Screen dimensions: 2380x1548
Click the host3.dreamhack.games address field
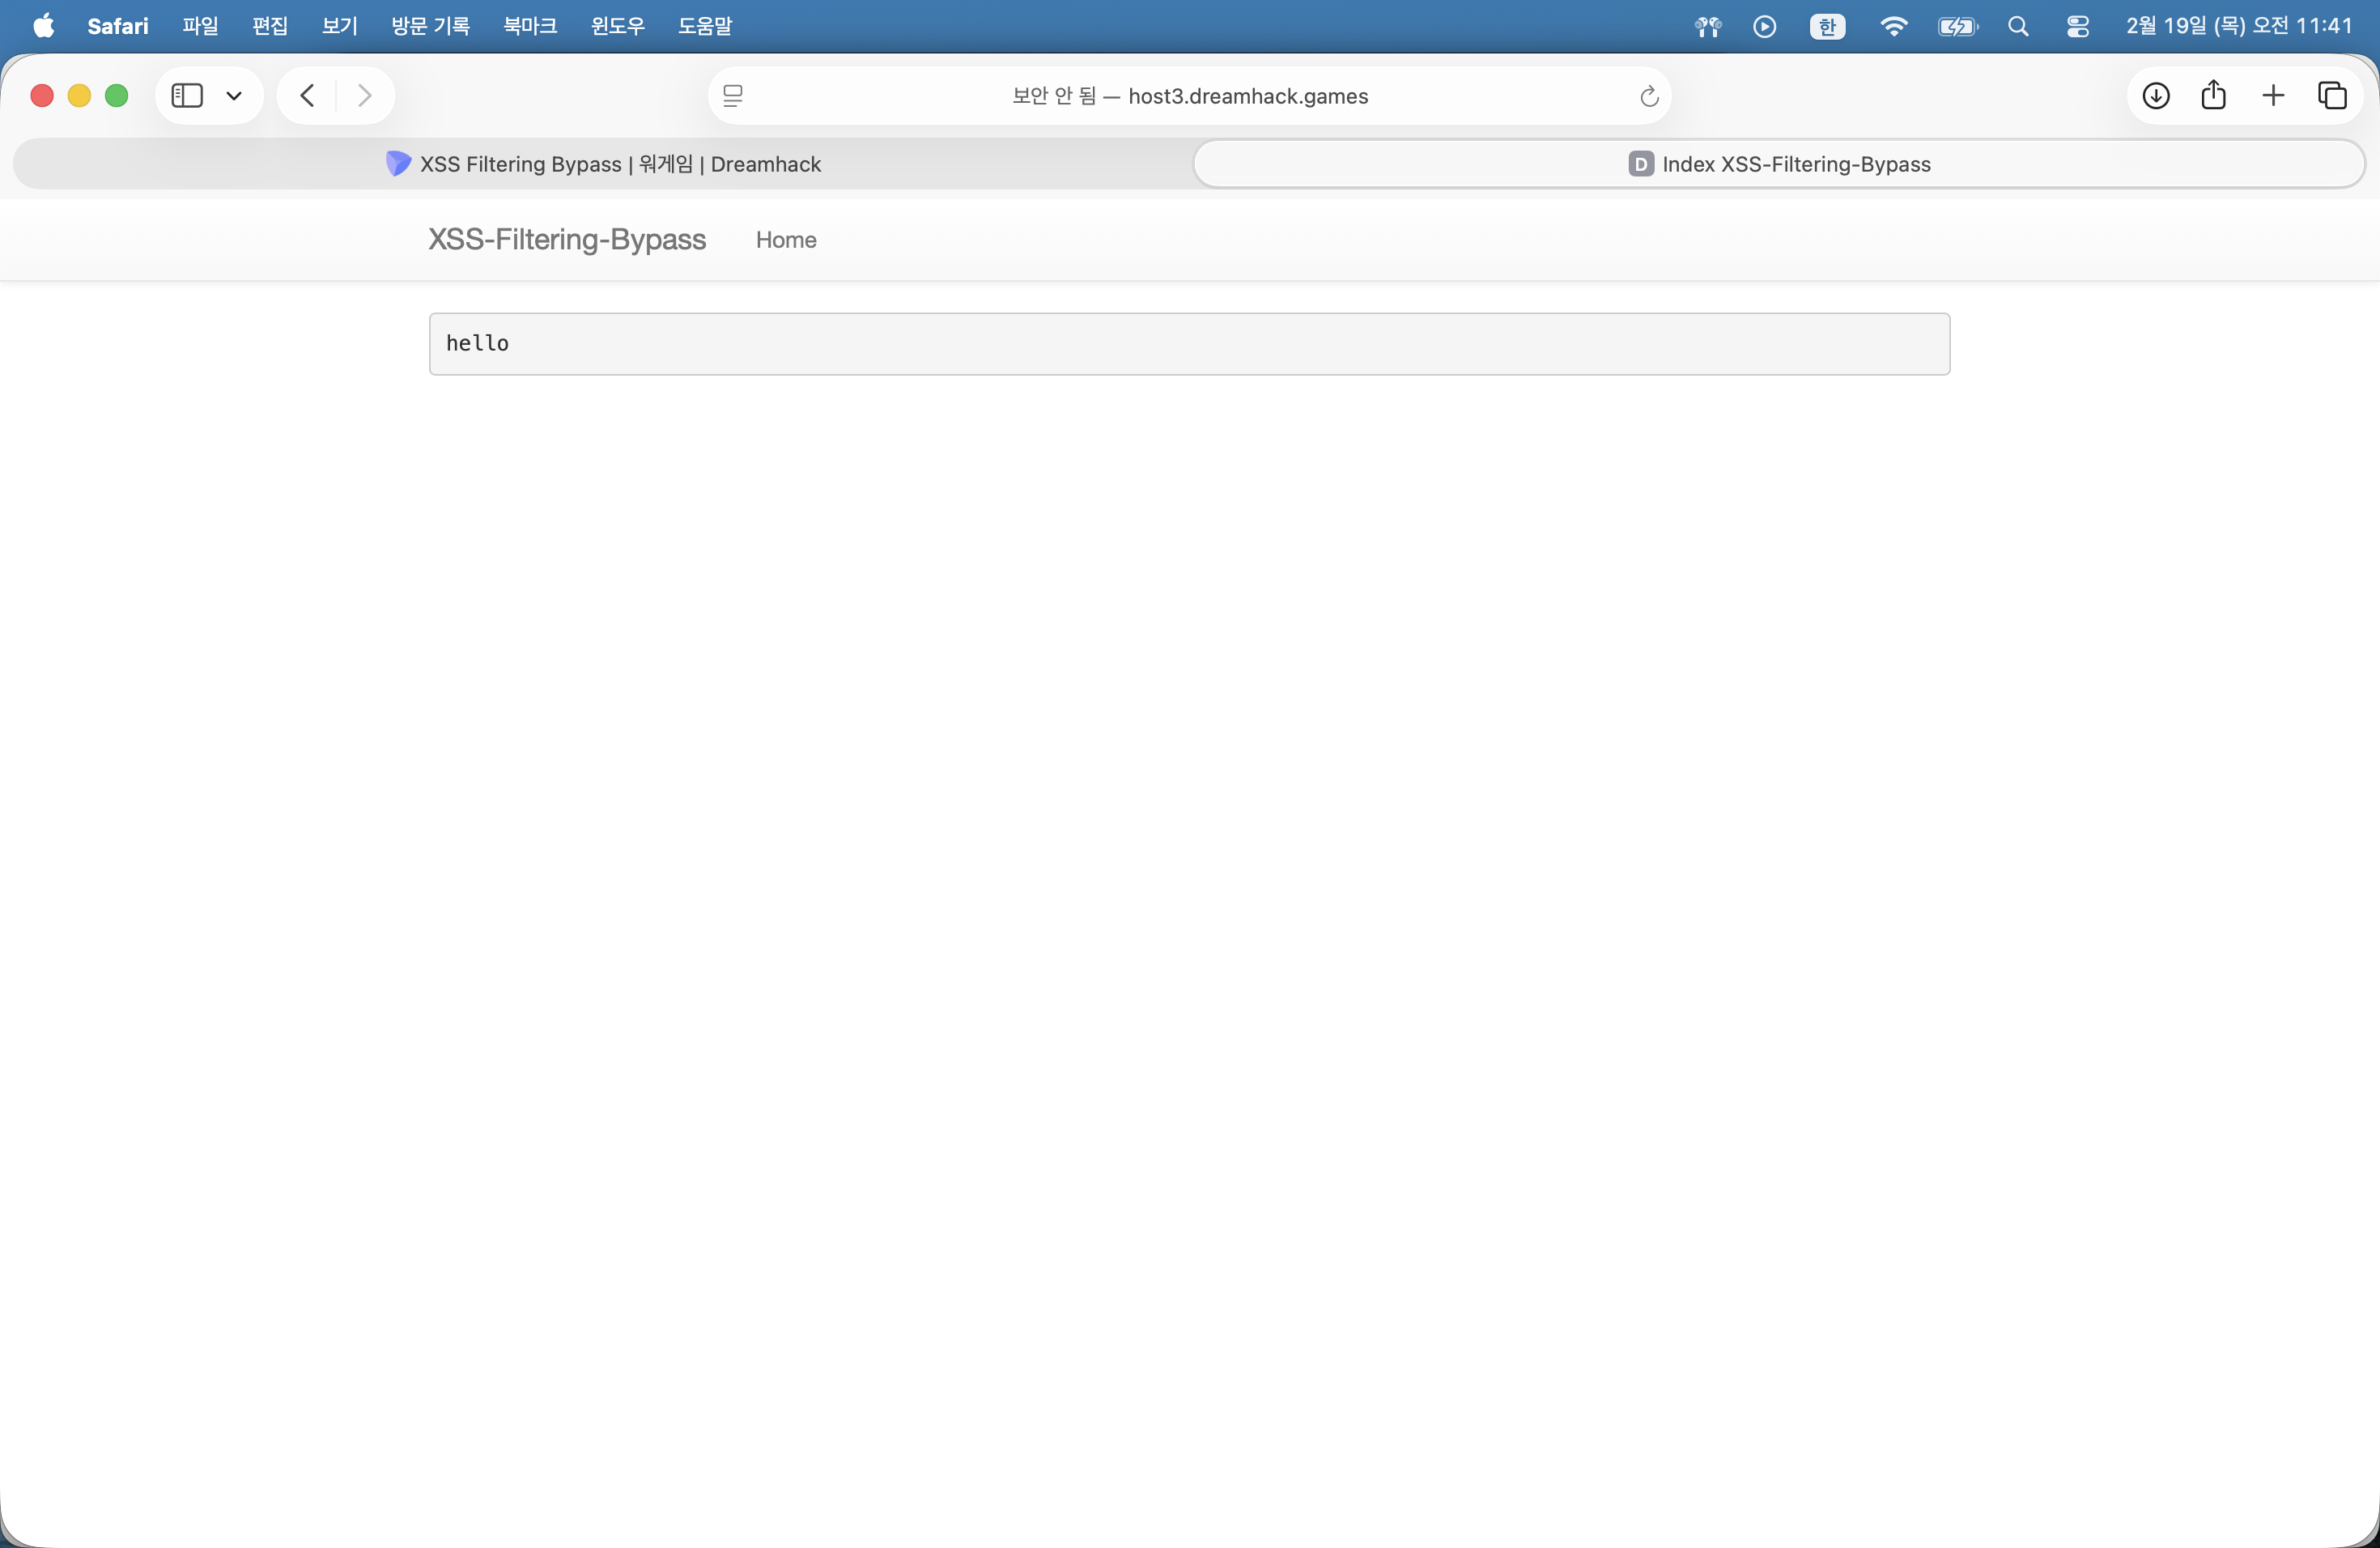[1189, 96]
